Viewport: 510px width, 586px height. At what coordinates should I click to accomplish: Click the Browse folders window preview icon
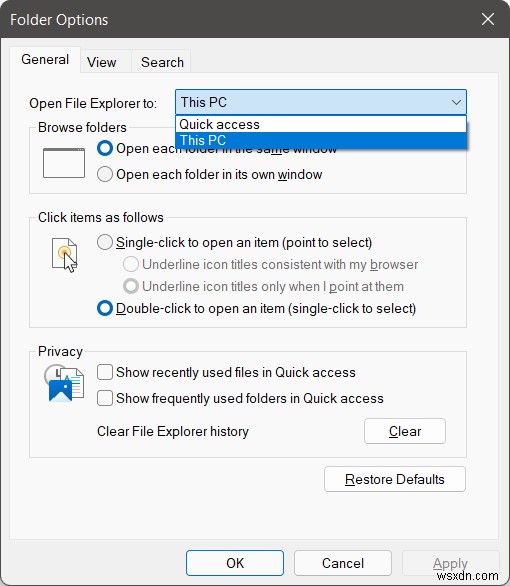[x=64, y=163]
